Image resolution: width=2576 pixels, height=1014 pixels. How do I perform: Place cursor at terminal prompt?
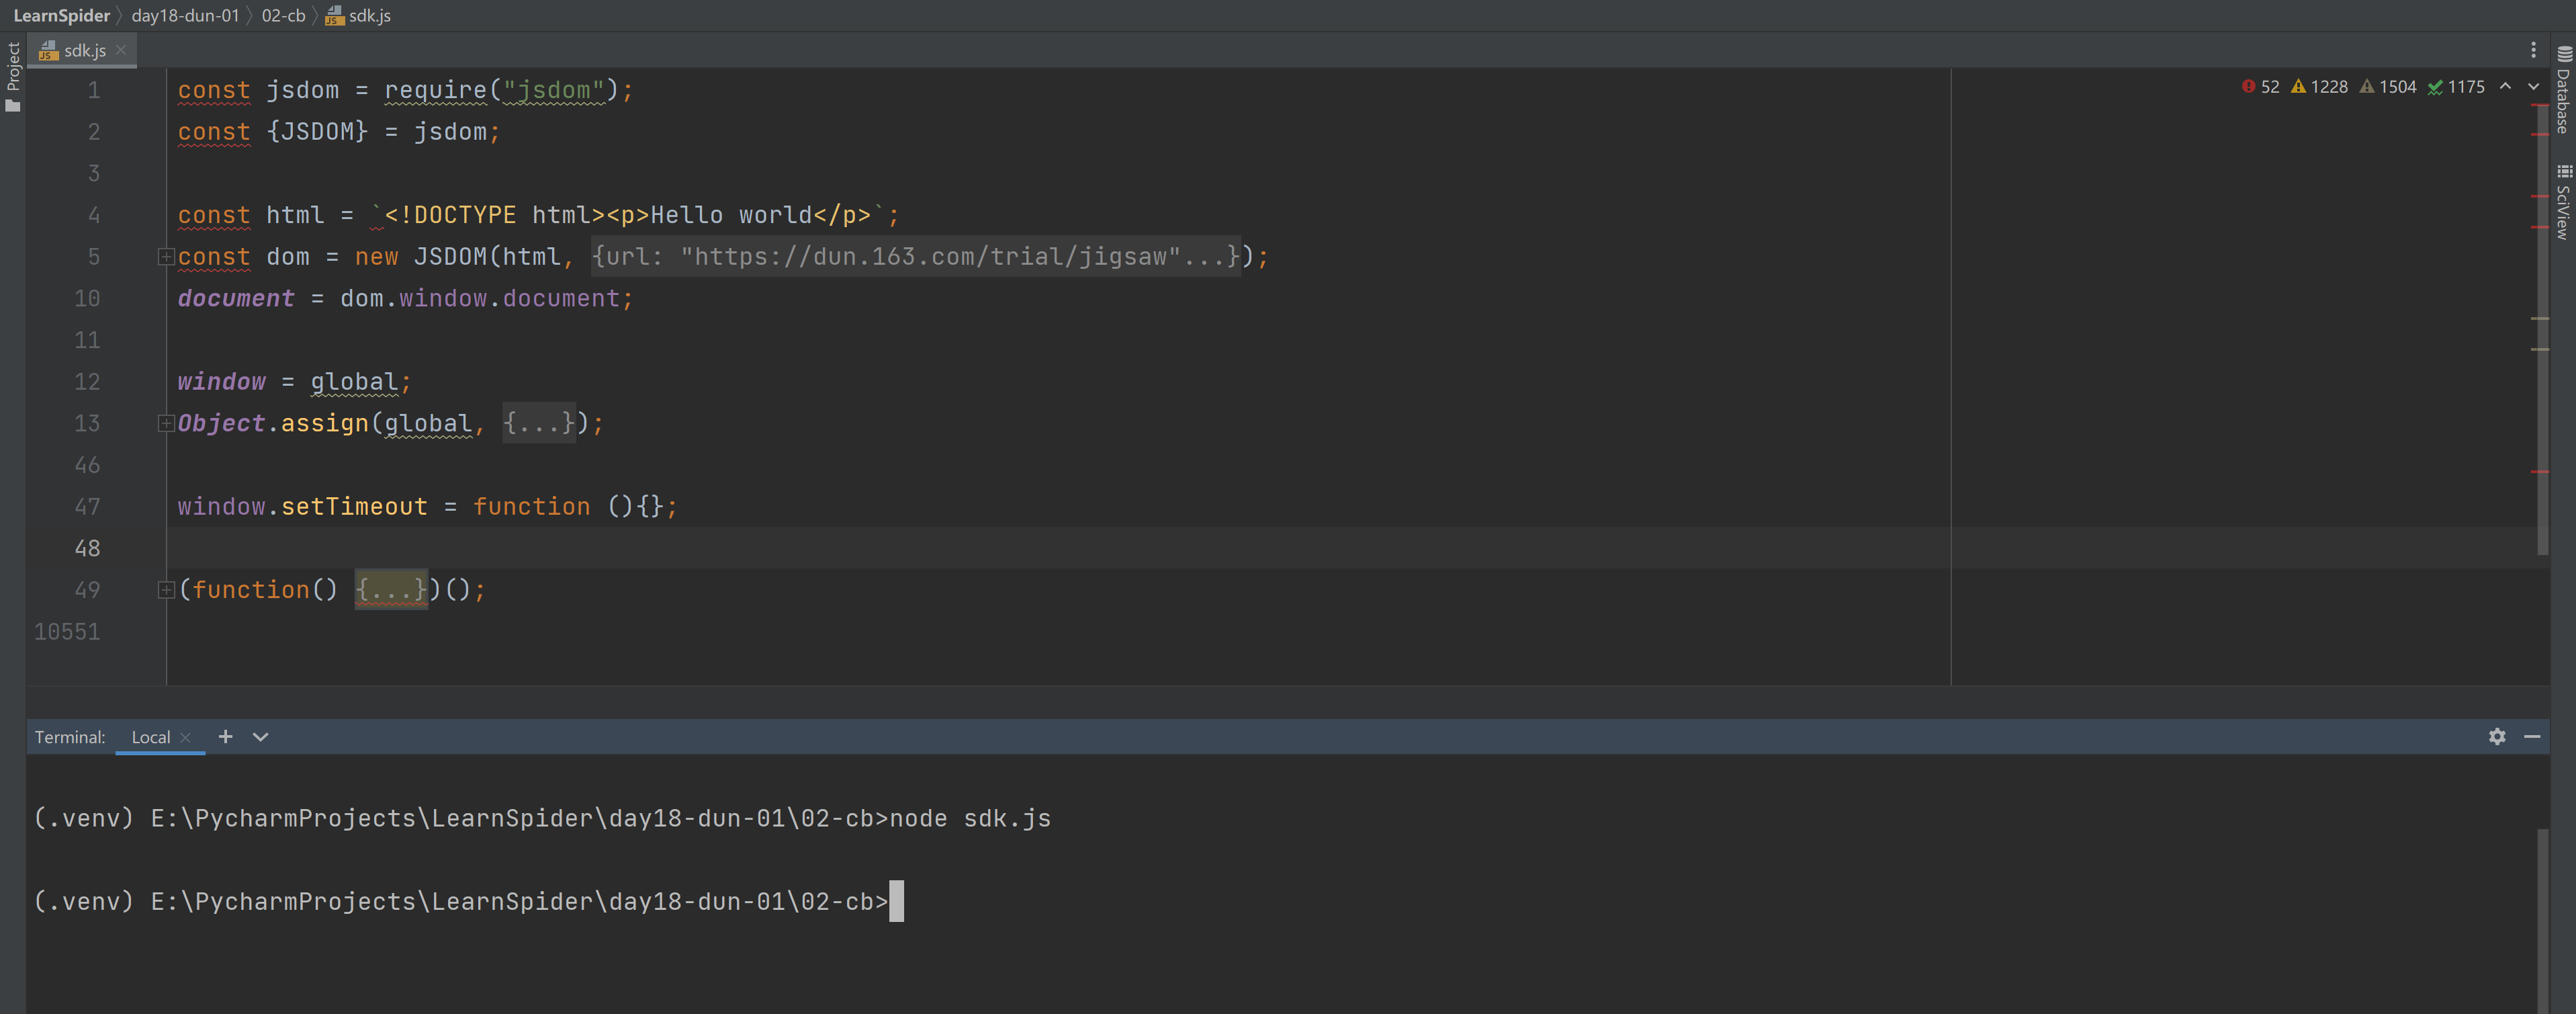896,901
